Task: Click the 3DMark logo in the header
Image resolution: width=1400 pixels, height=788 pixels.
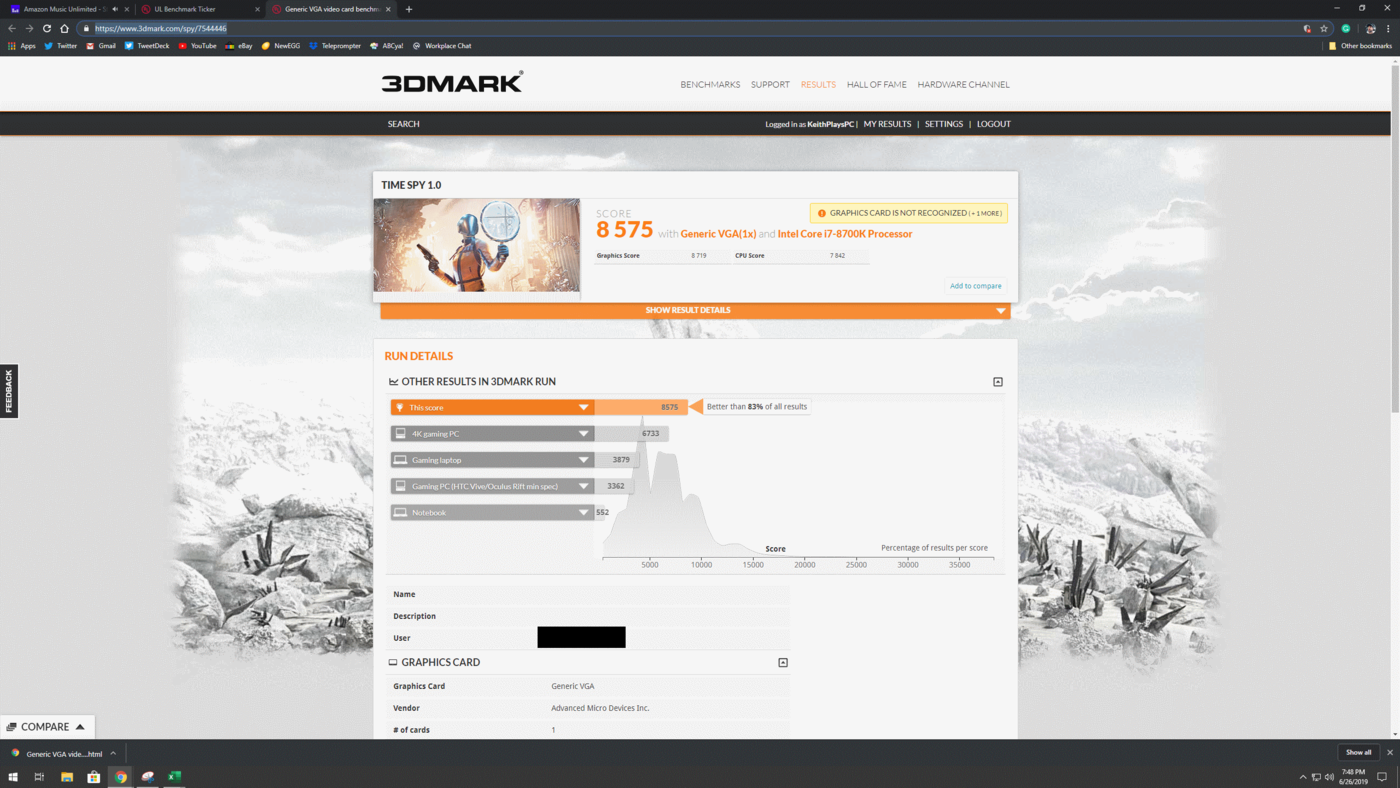Action: tap(452, 83)
